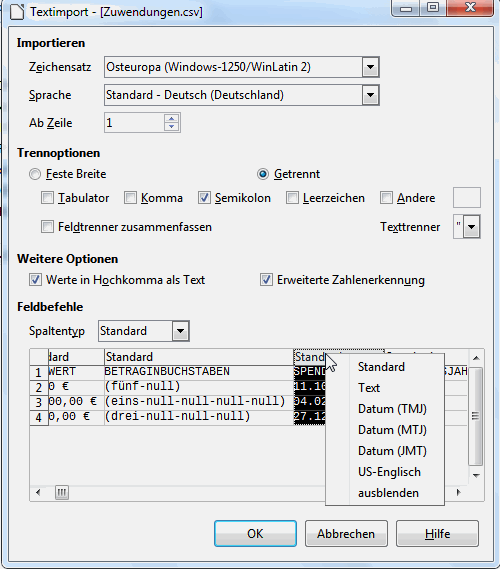The image size is (500, 569).
Task: Open the Sprache language dropdown
Action: pyautogui.click(x=370, y=95)
